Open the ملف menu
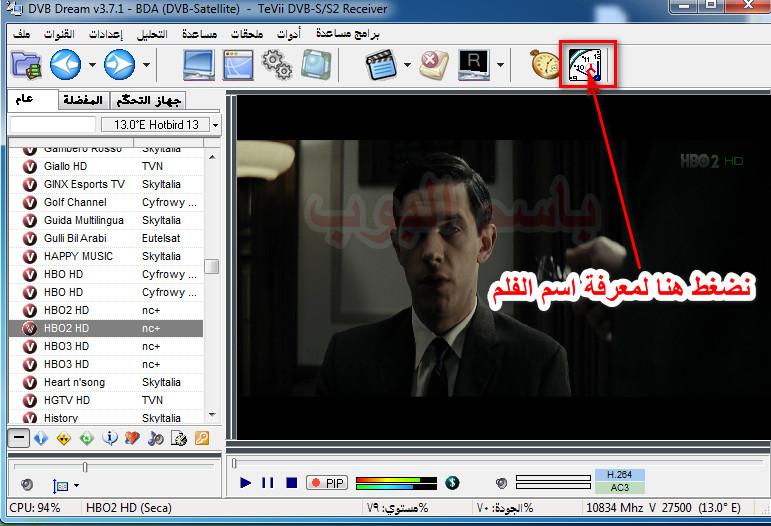Image resolution: width=771 pixels, height=526 pixels. coord(22,34)
